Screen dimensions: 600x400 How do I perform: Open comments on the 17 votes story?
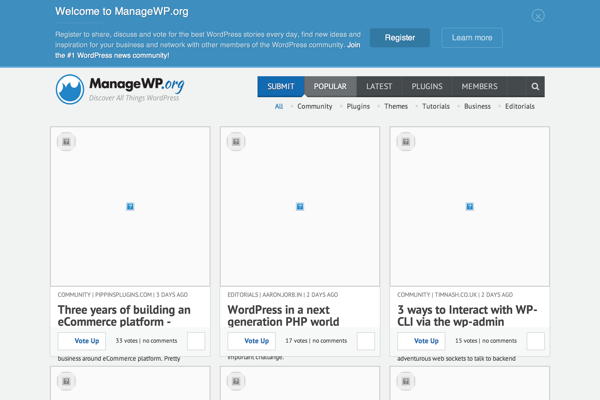pyautogui.click(x=330, y=341)
